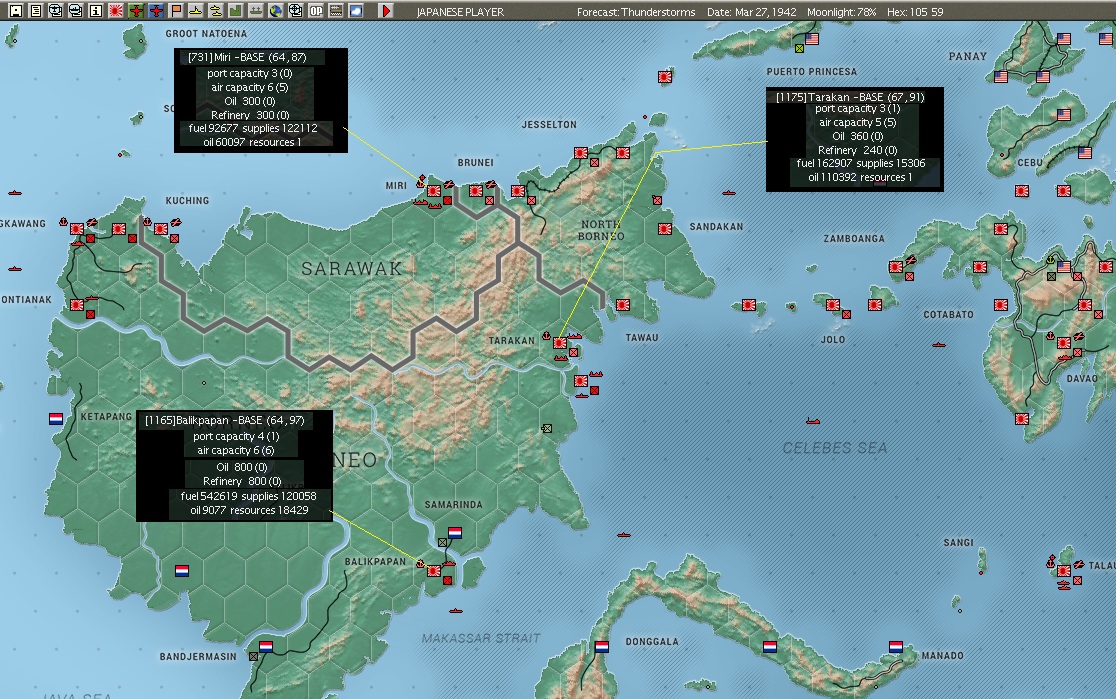Image resolution: width=1116 pixels, height=699 pixels.
Task: Click the red ship in the Celebes Sea
Action: (x=813, y=421)
